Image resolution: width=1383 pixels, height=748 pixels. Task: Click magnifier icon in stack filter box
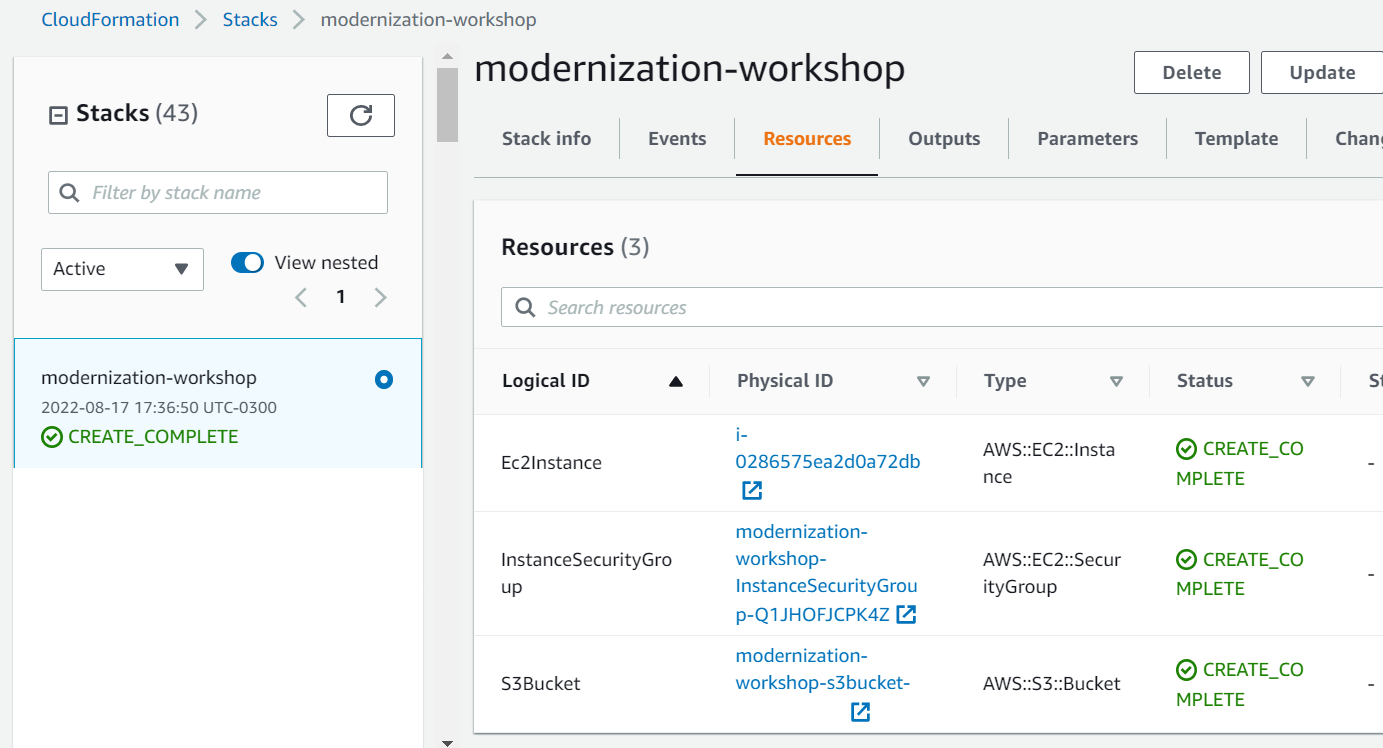point(69,192)
